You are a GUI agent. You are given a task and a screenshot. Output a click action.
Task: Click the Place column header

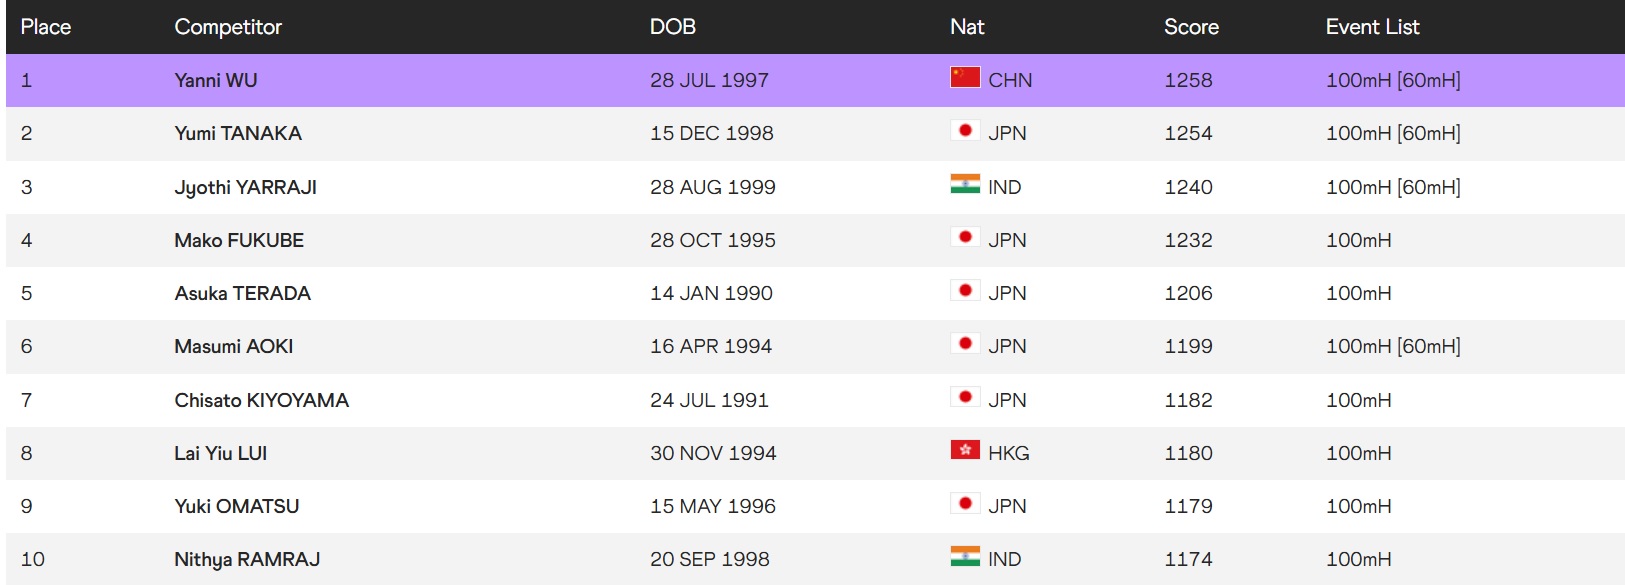click(46, 27)
